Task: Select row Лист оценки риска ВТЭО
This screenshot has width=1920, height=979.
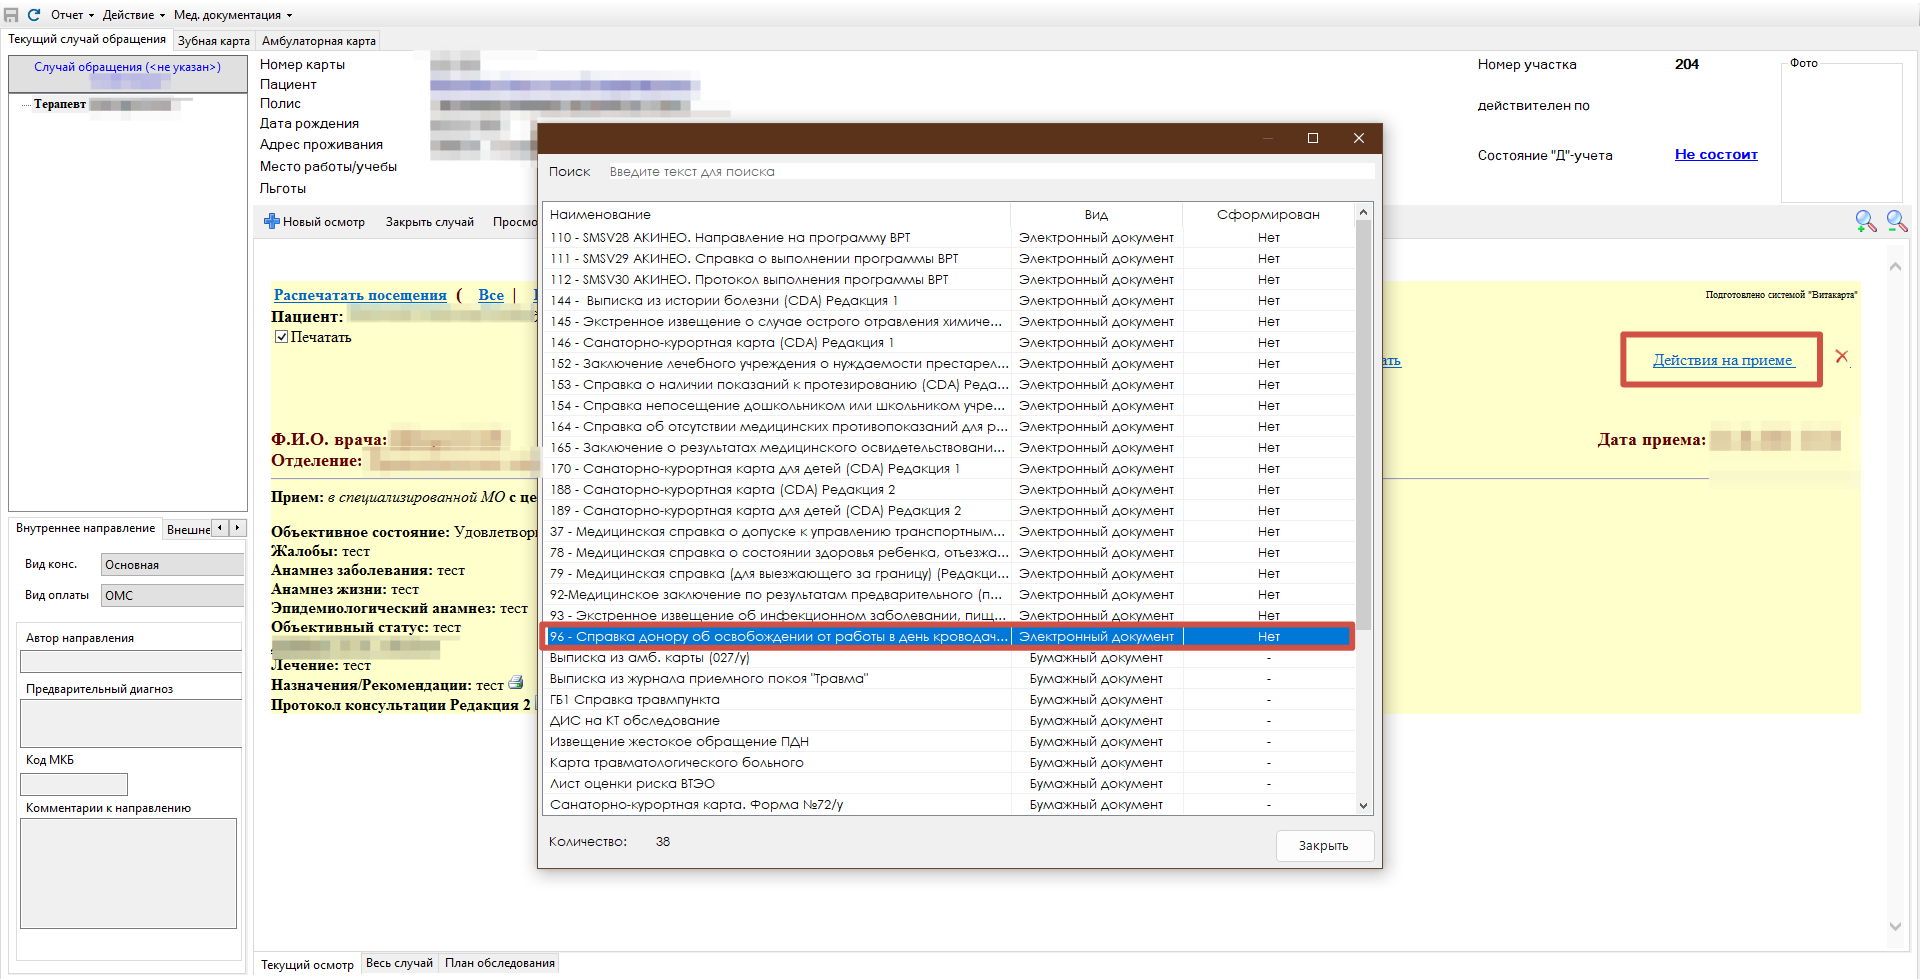Action: coord(948,783)
